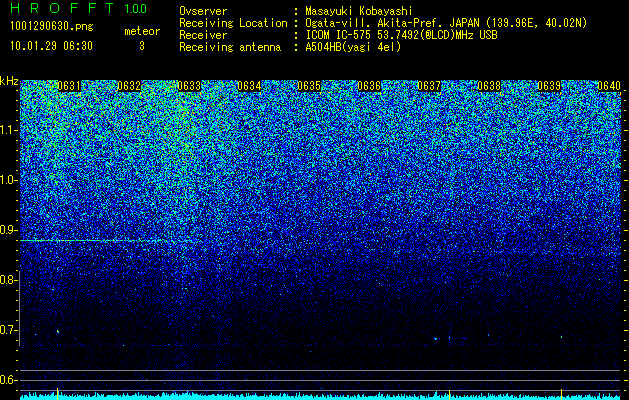Click the 0.7 frequency axis label
Viewport: 629px width, 400px height.
(x=9, y=330)
